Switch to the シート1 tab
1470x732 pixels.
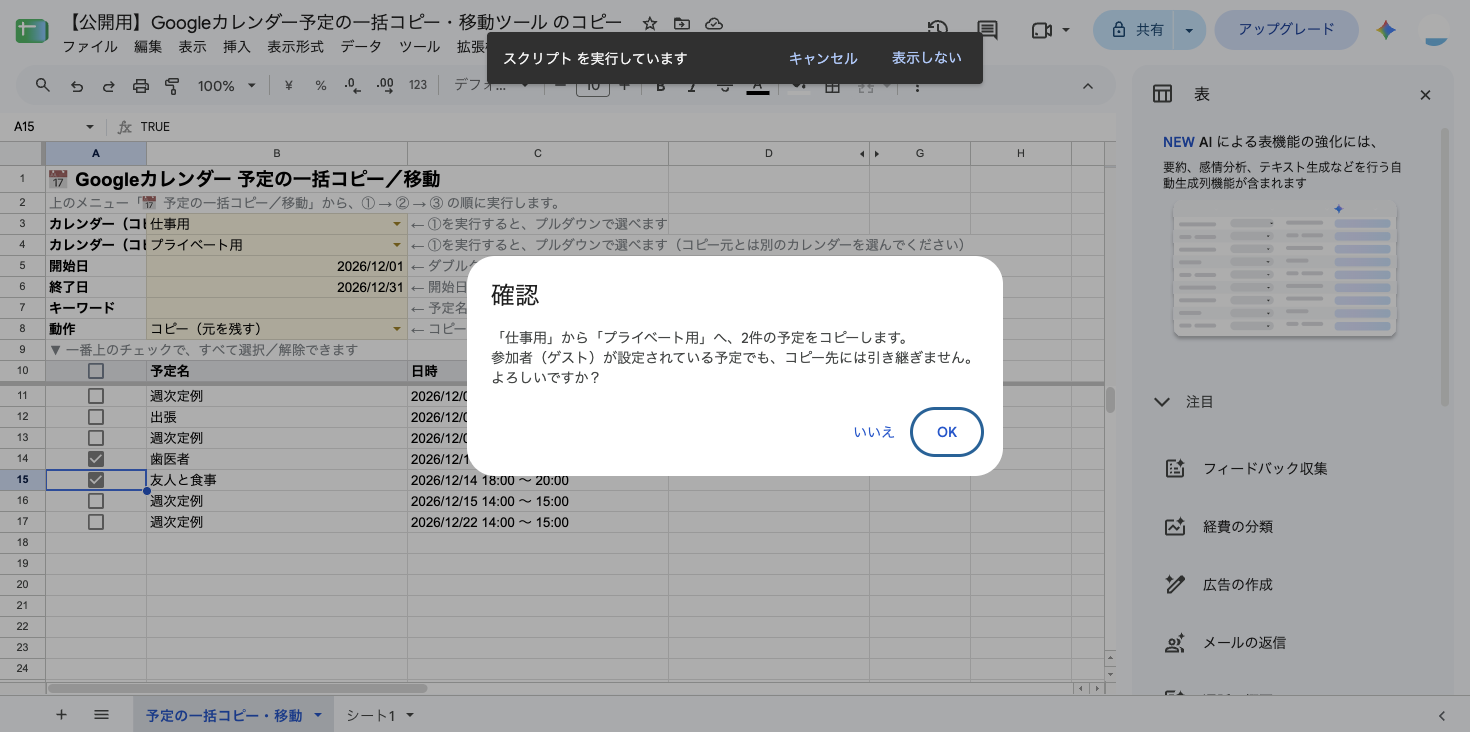[379, 715]
